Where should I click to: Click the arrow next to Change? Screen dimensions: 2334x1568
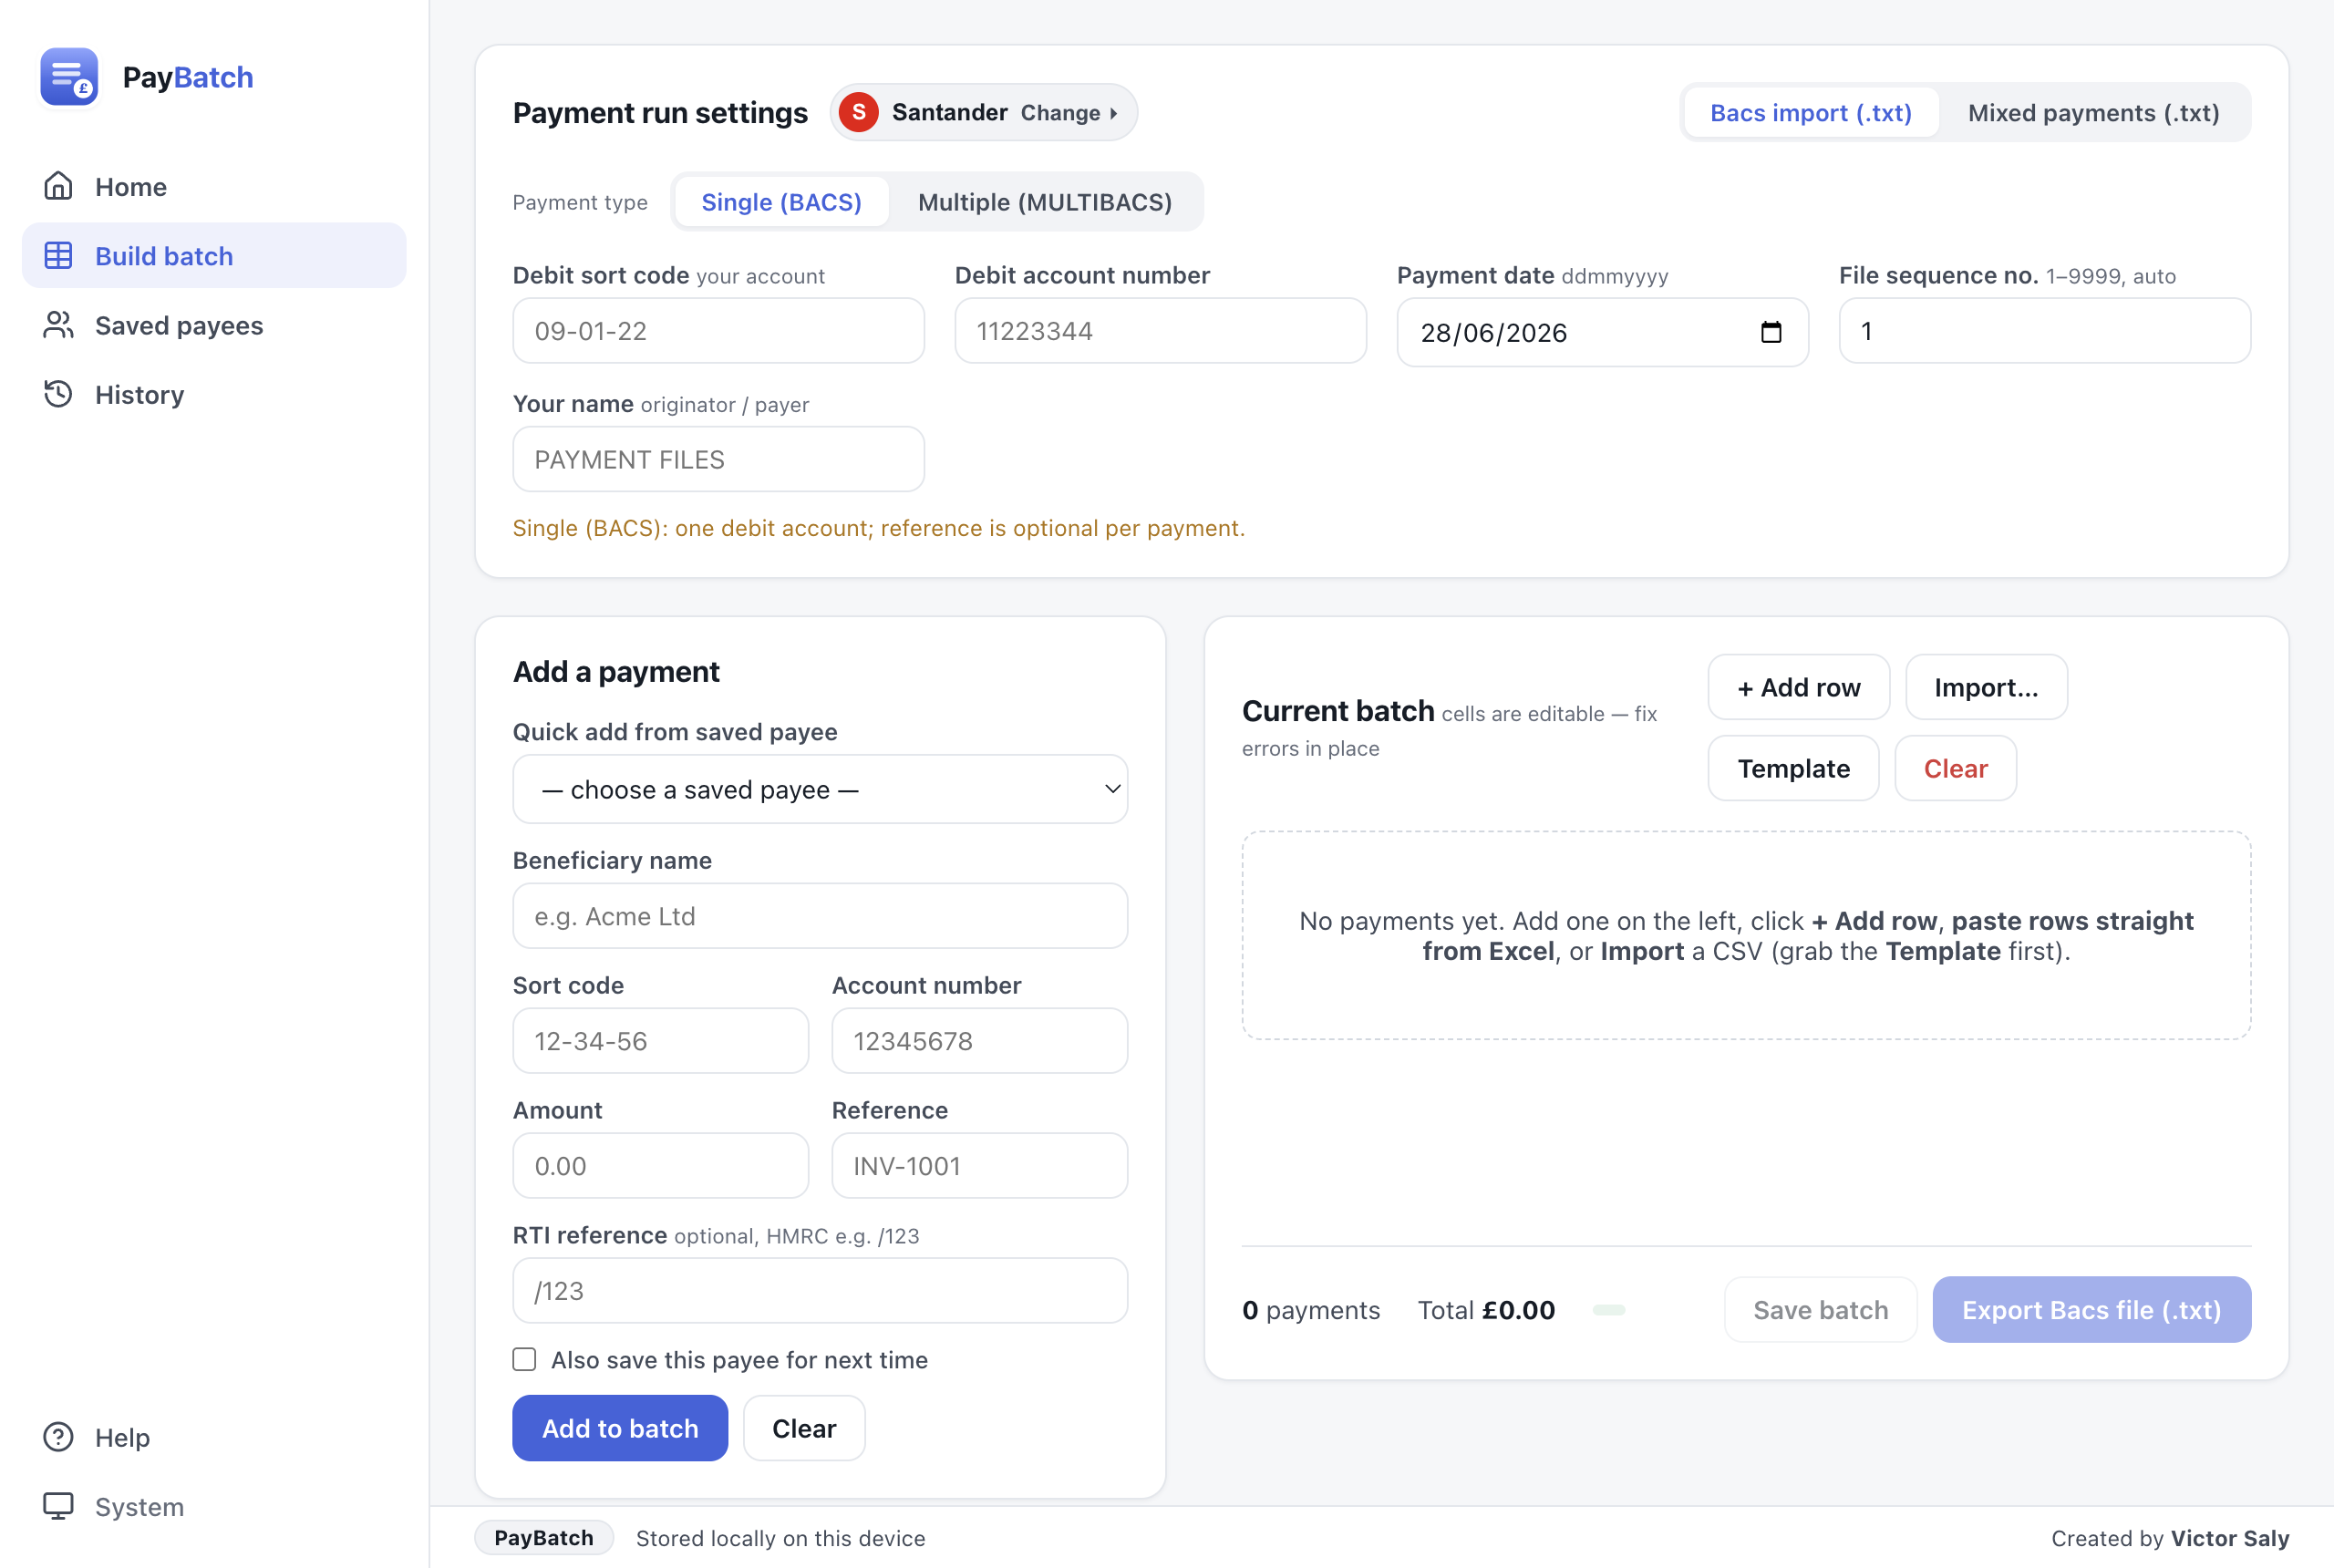click(x=1113, y=113)
